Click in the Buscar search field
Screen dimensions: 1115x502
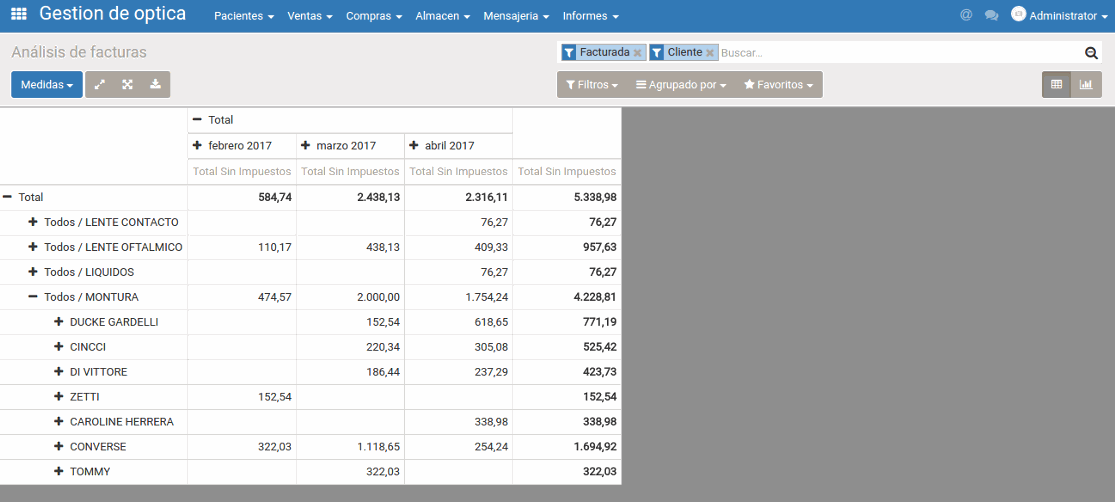tap(898, 53)
